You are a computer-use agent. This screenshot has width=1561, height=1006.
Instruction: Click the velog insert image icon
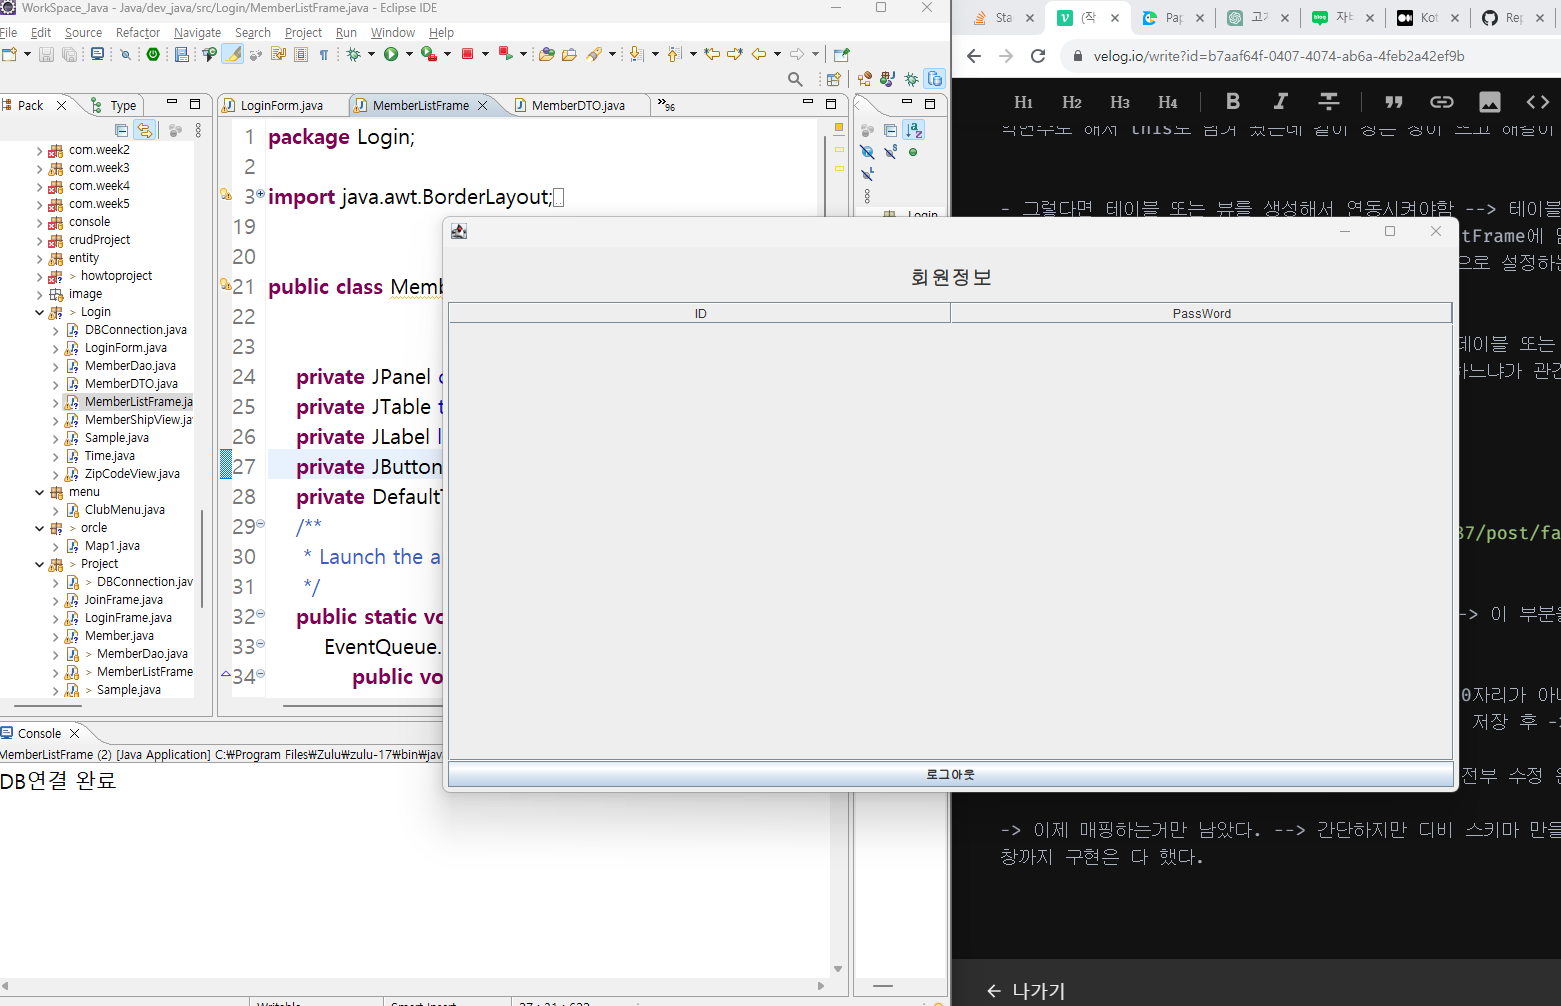[1490, 101]
